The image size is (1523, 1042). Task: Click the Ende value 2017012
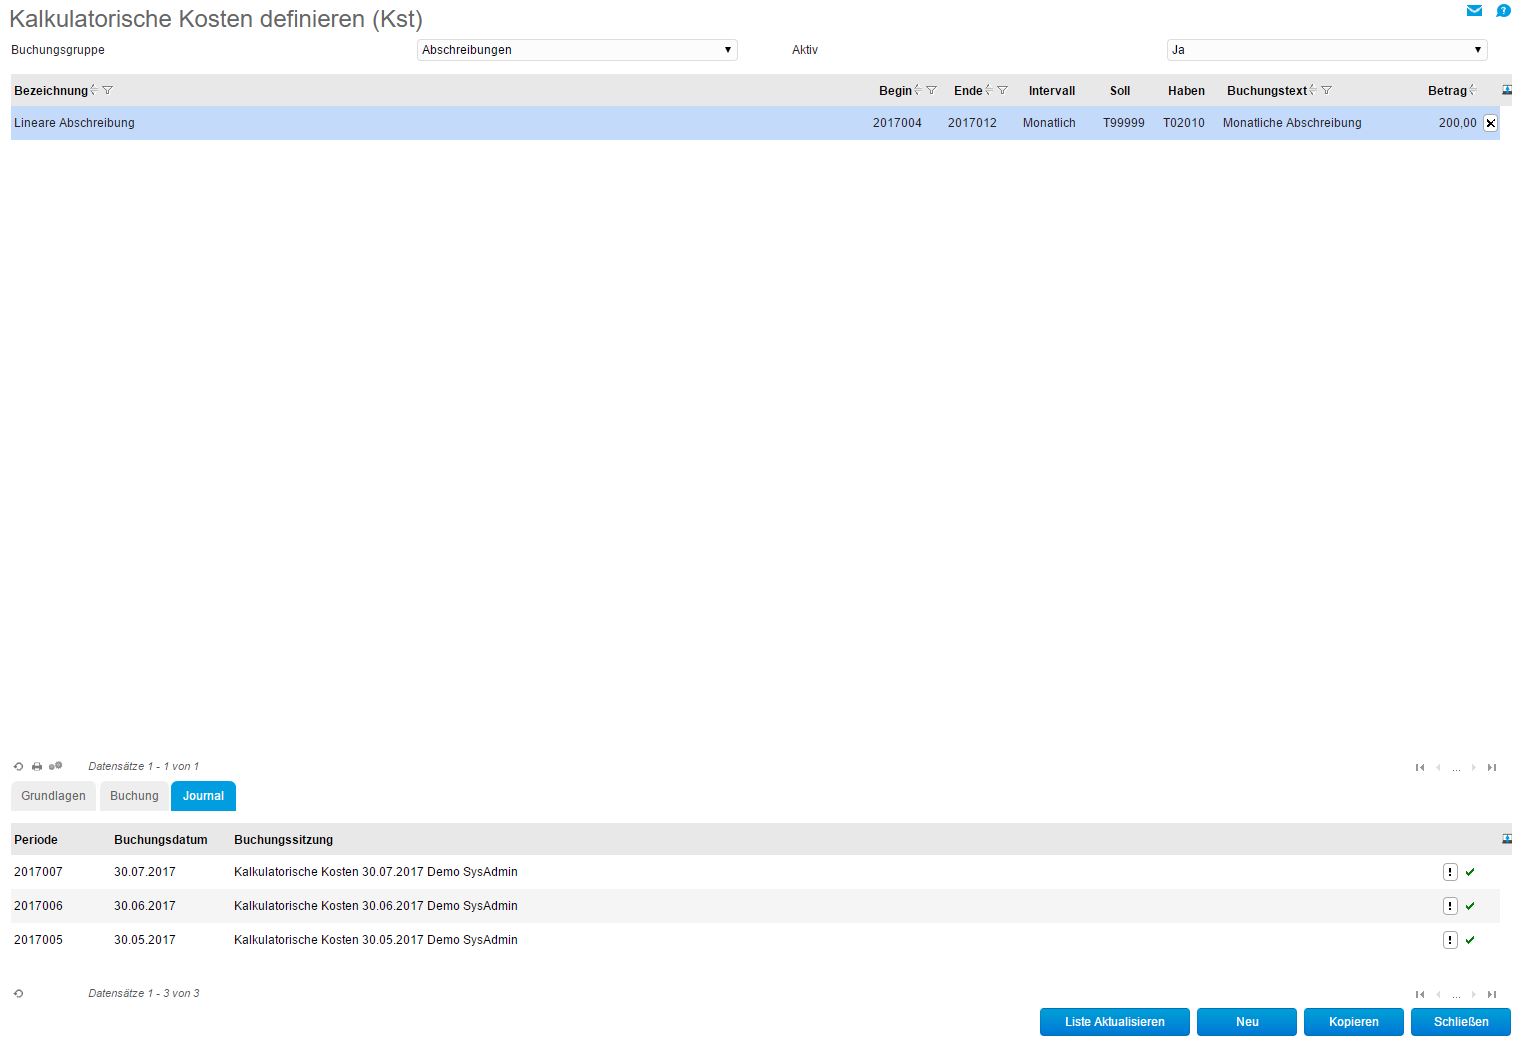click(972, 123)
